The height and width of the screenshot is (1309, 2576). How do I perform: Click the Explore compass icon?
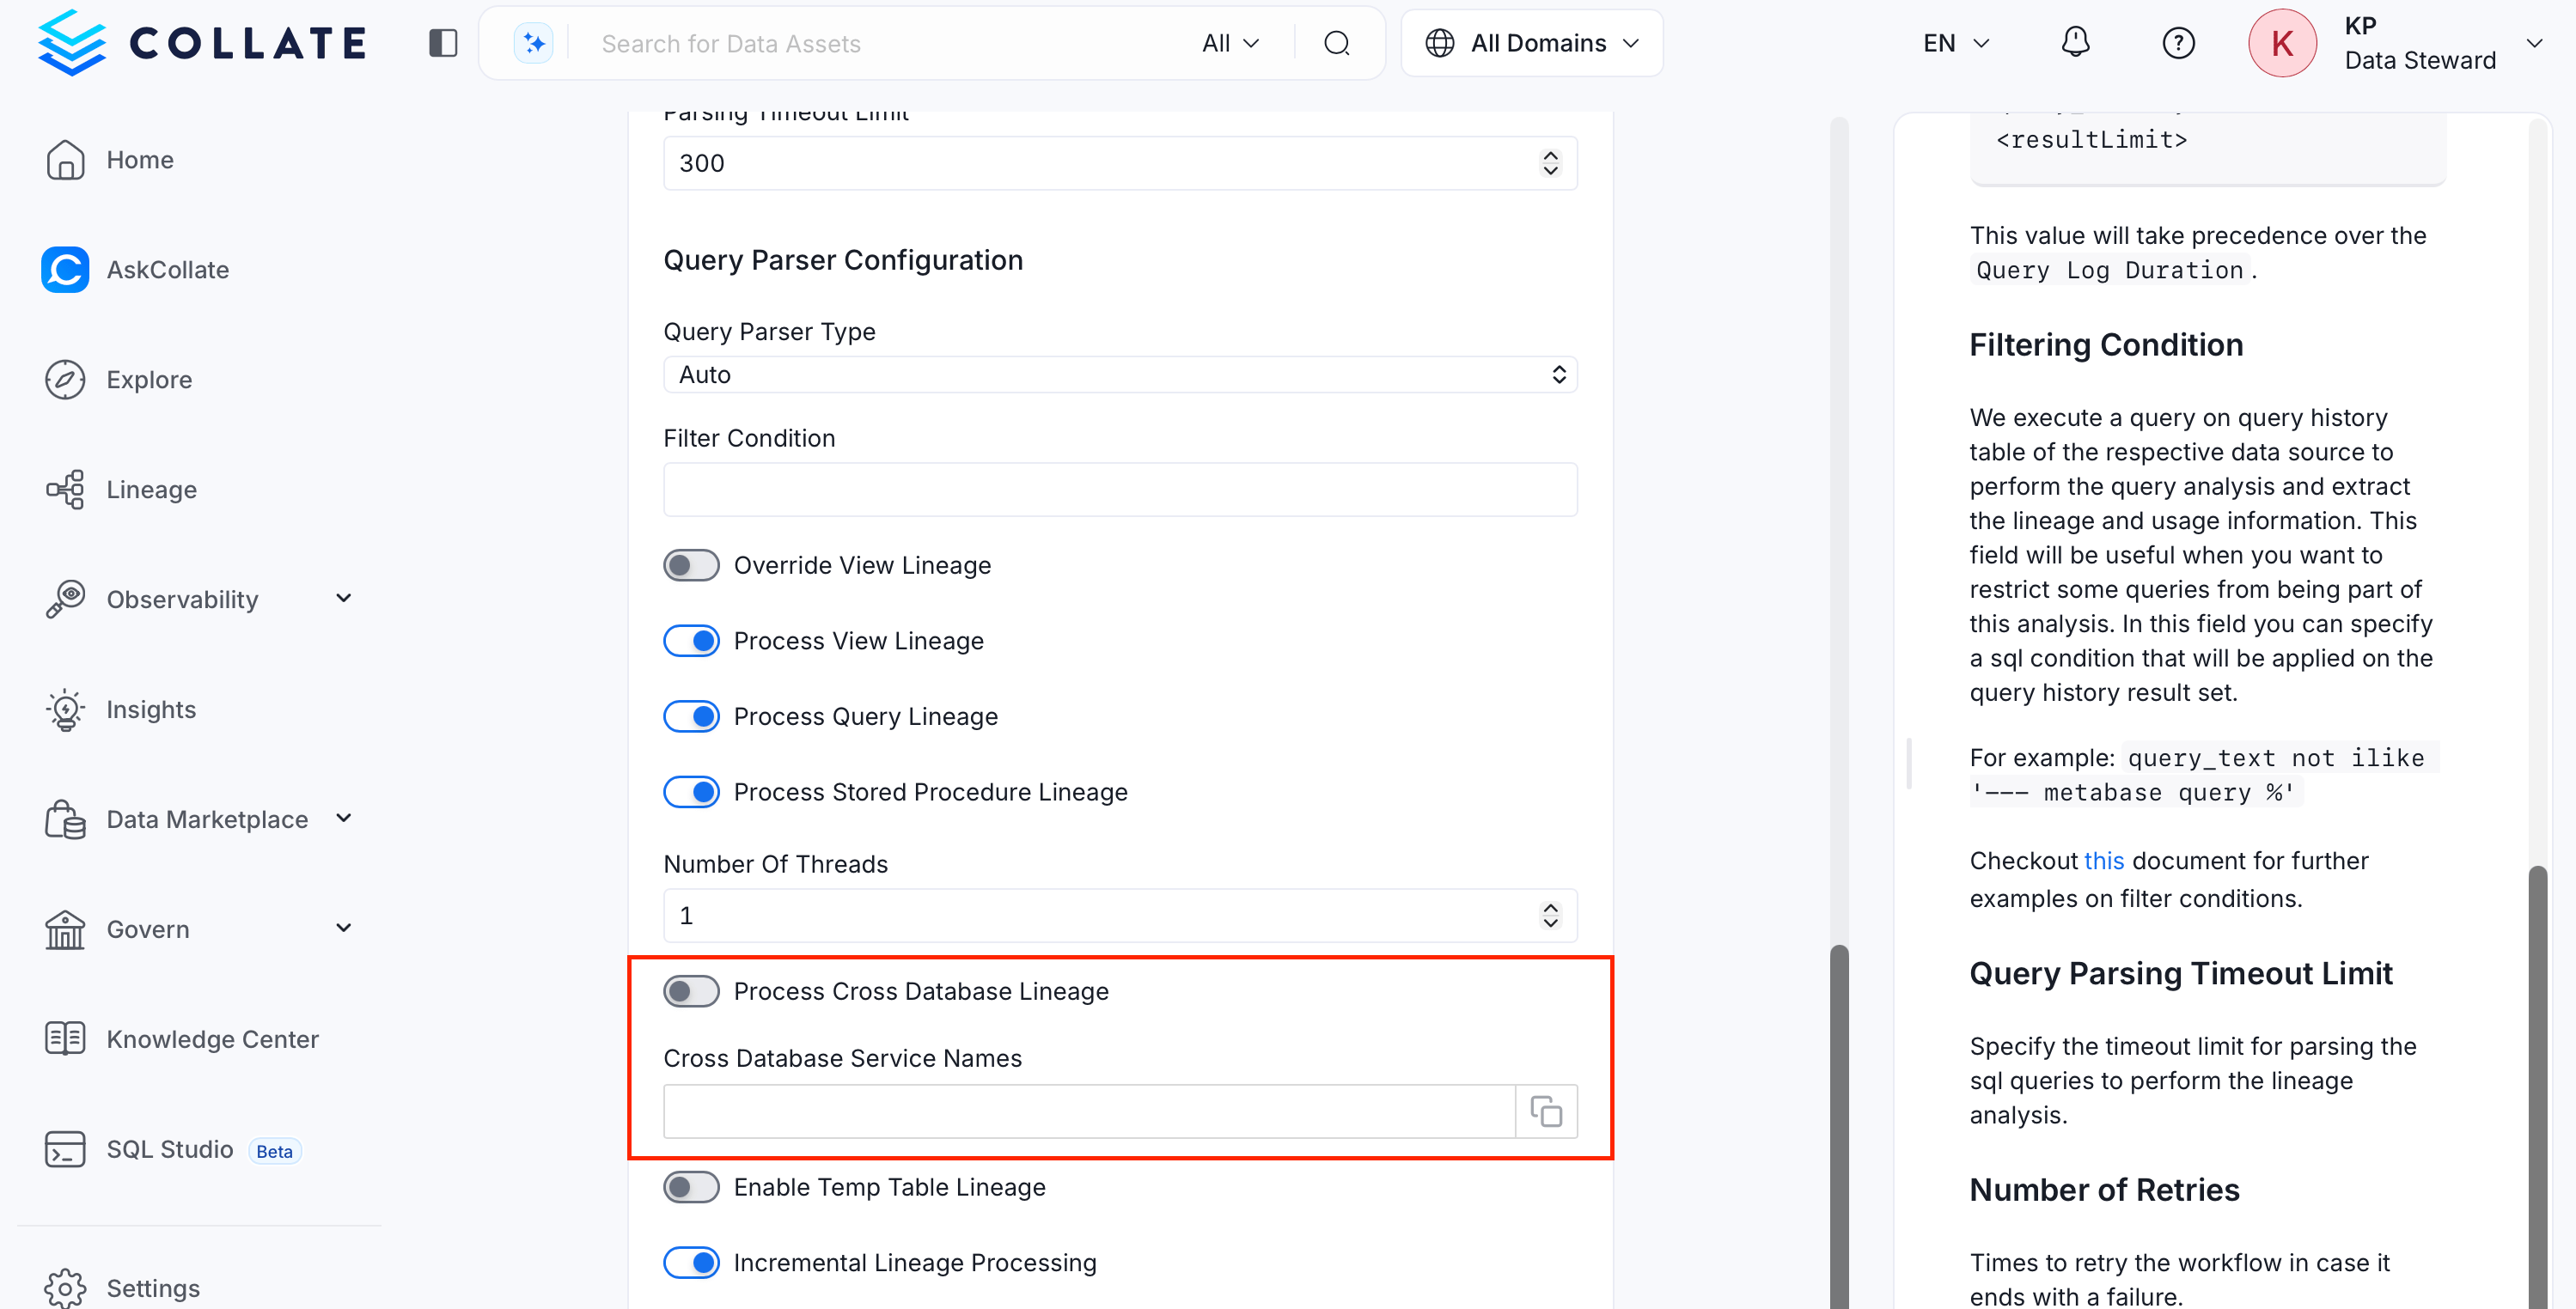(65, 380)
